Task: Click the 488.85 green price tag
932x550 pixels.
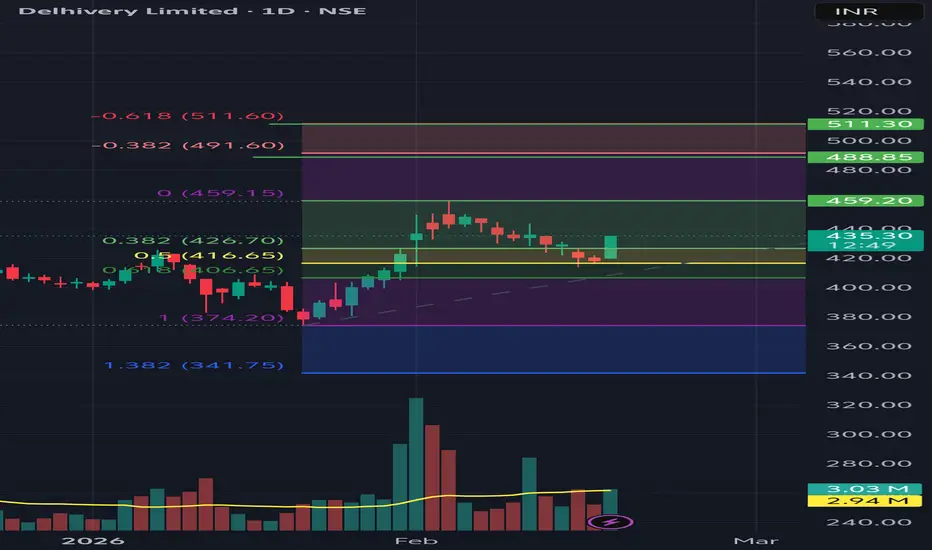Action: (865, 157)
